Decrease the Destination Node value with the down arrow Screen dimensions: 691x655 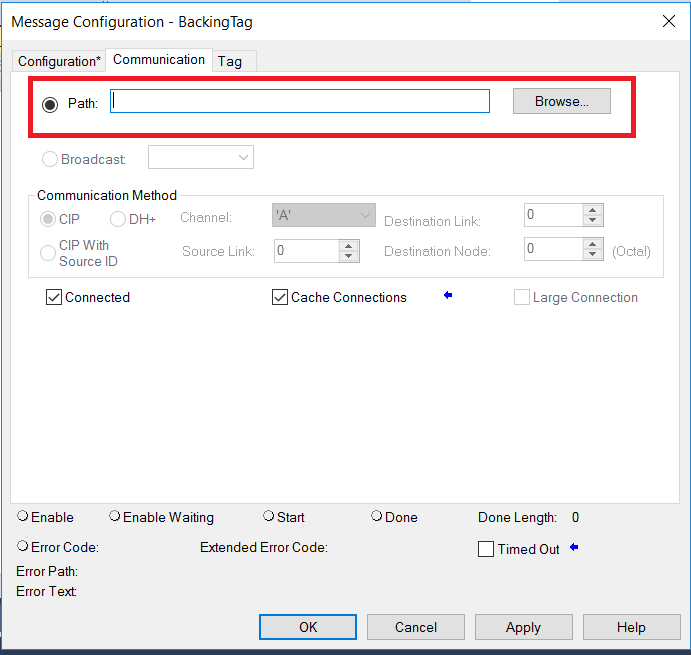(592, 254)
